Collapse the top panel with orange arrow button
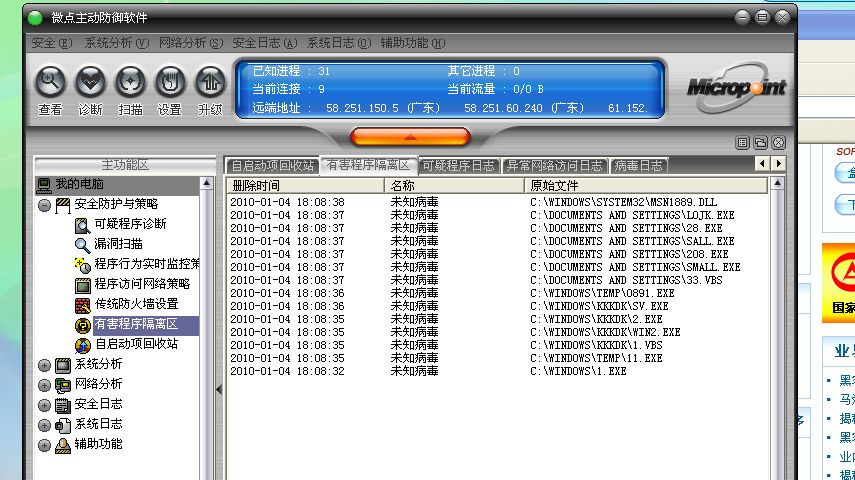 [410, 137]
